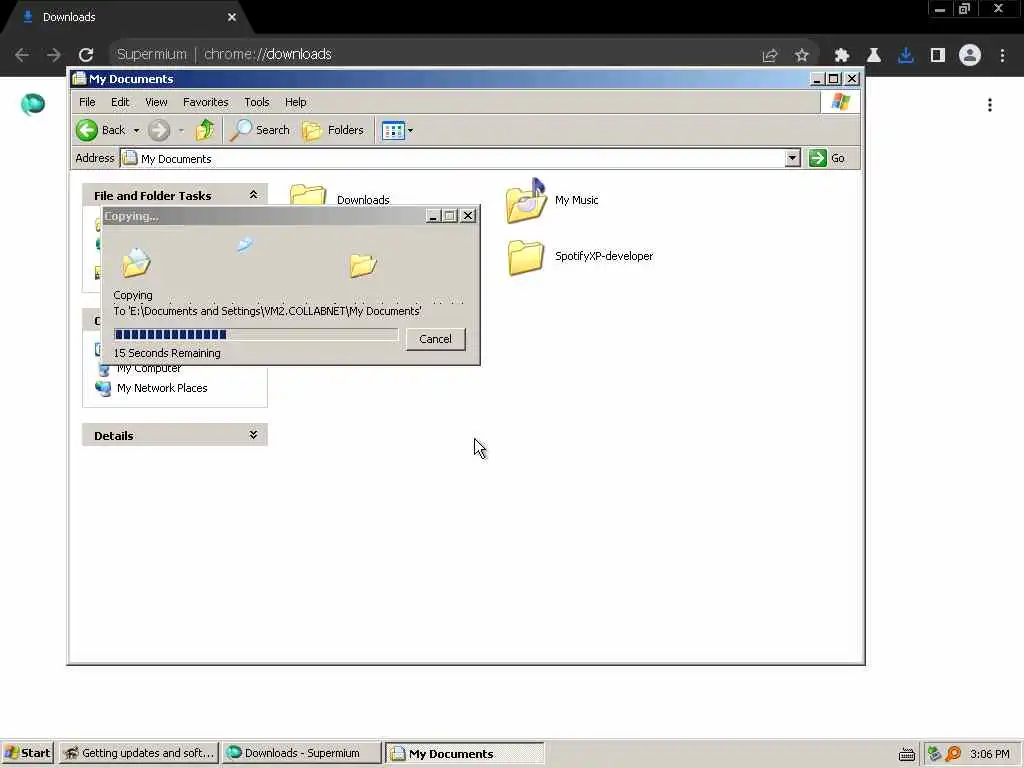Open Supermium three-dot main menu
This screenshot has width=1024, height=768.
1002,56
